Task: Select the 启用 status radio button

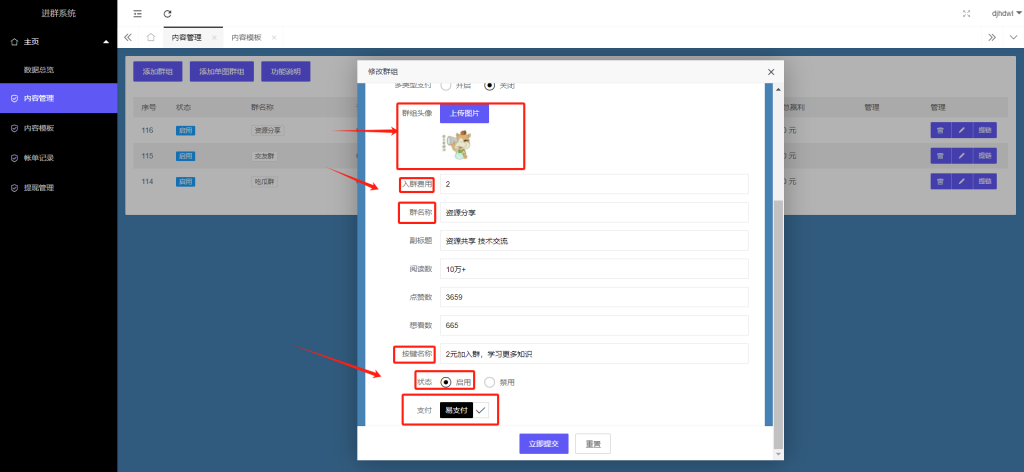Action: (446, 381)
